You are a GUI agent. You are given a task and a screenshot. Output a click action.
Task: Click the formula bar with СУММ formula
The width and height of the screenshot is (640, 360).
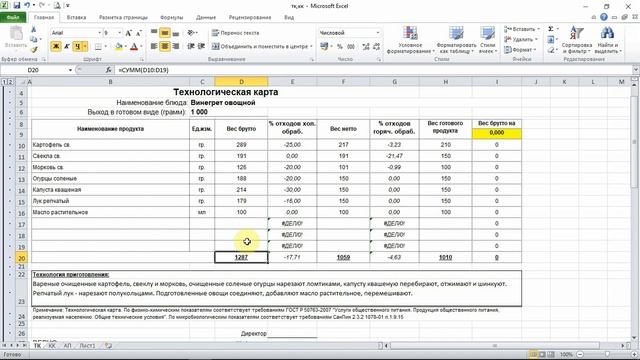pyautogui.click(x=373, y=70)
